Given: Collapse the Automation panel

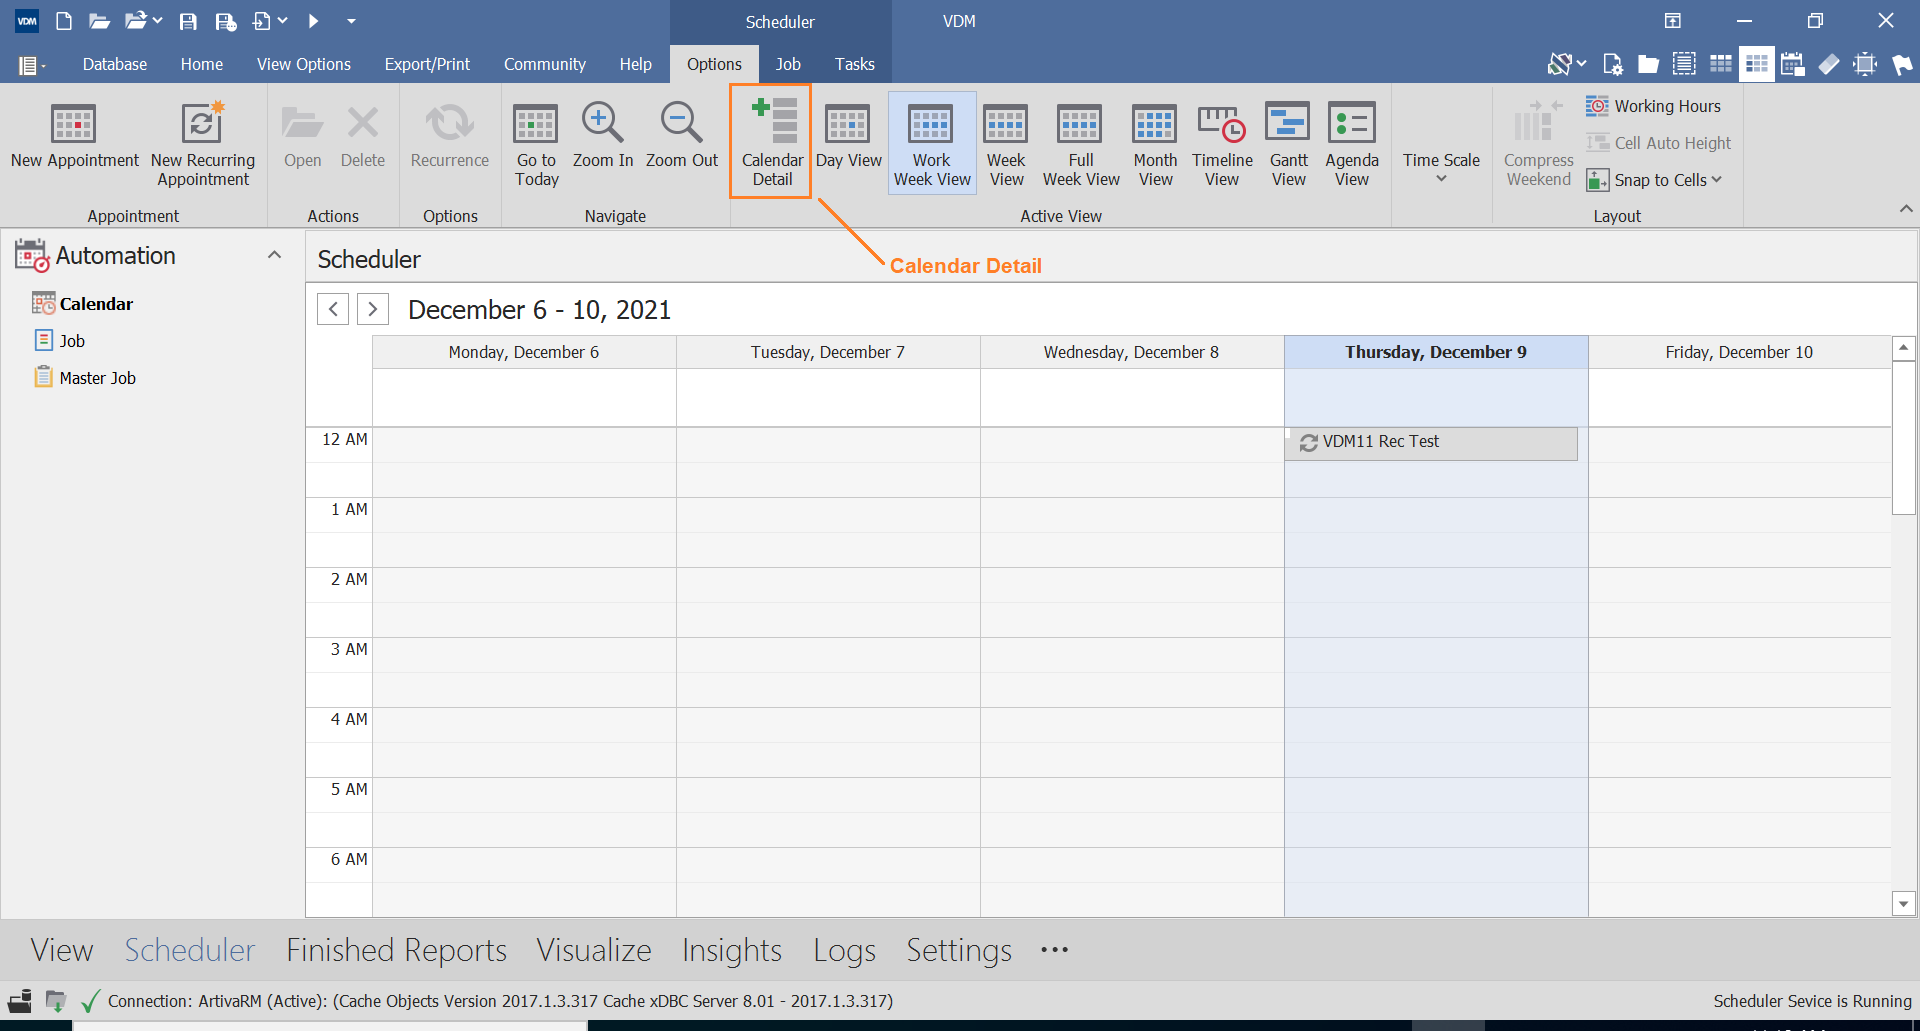Looking at the screenshot, I should tap(274, 255).
